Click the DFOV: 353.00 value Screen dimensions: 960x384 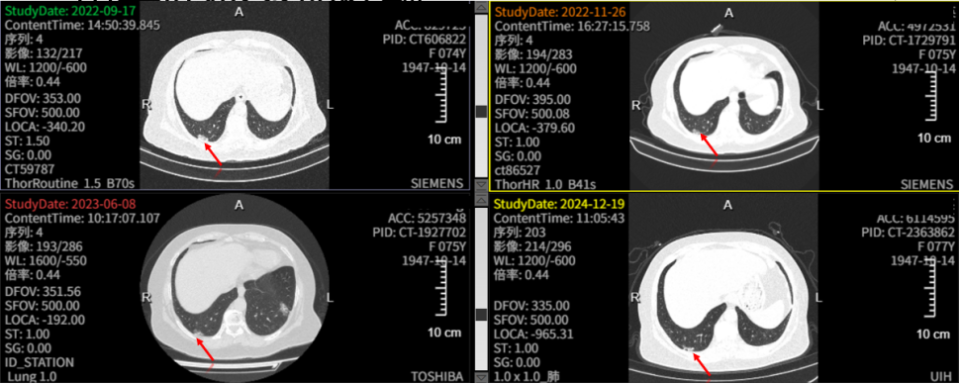click(x=42, y=99)
